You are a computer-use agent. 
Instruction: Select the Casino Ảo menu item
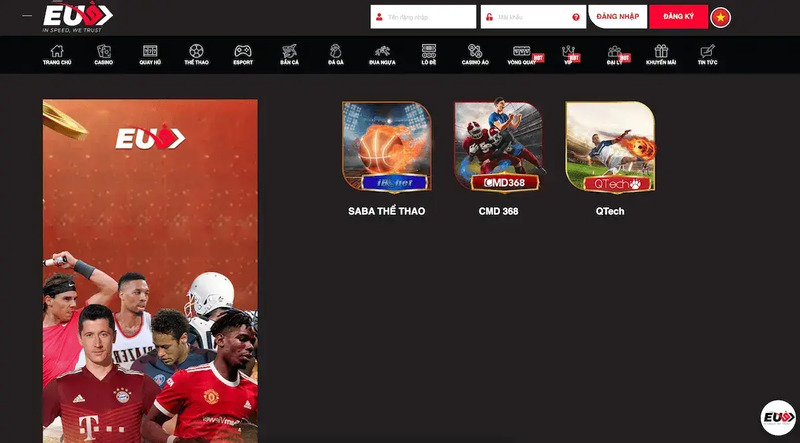pos(475,55)
